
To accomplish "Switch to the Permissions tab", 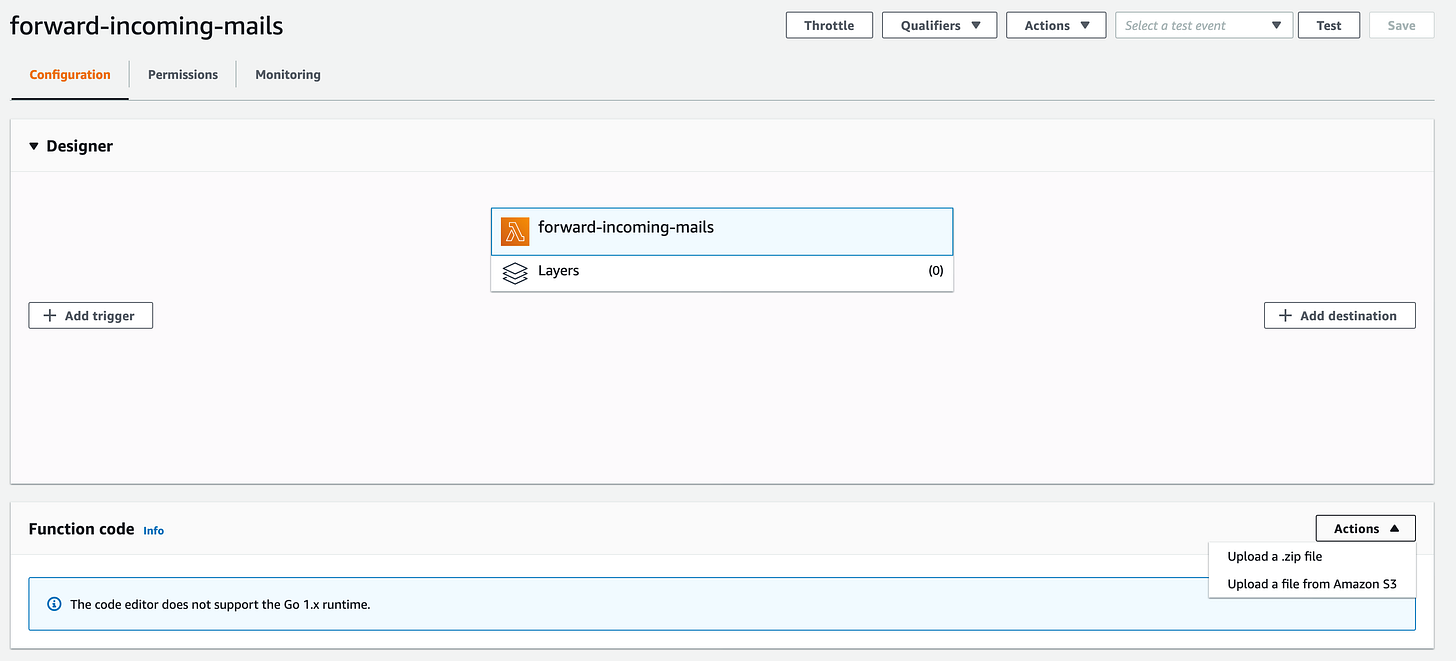I will point(183,75).
